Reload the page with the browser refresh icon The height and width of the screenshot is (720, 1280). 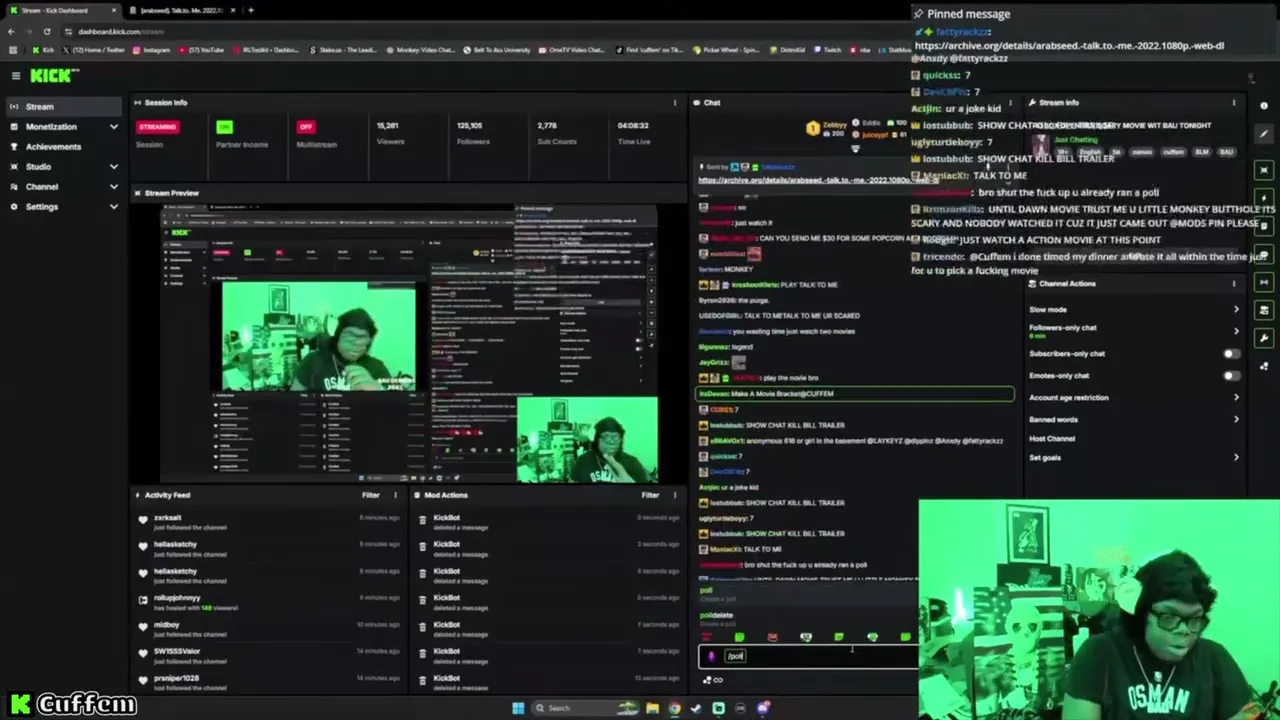point(47,31)
